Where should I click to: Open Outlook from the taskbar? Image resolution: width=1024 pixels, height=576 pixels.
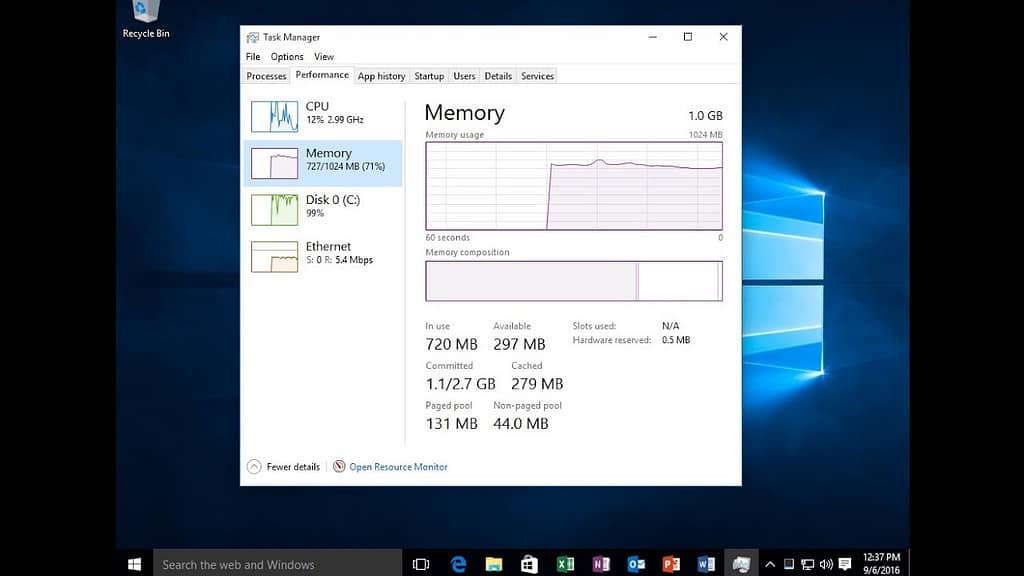click(635, 564)
